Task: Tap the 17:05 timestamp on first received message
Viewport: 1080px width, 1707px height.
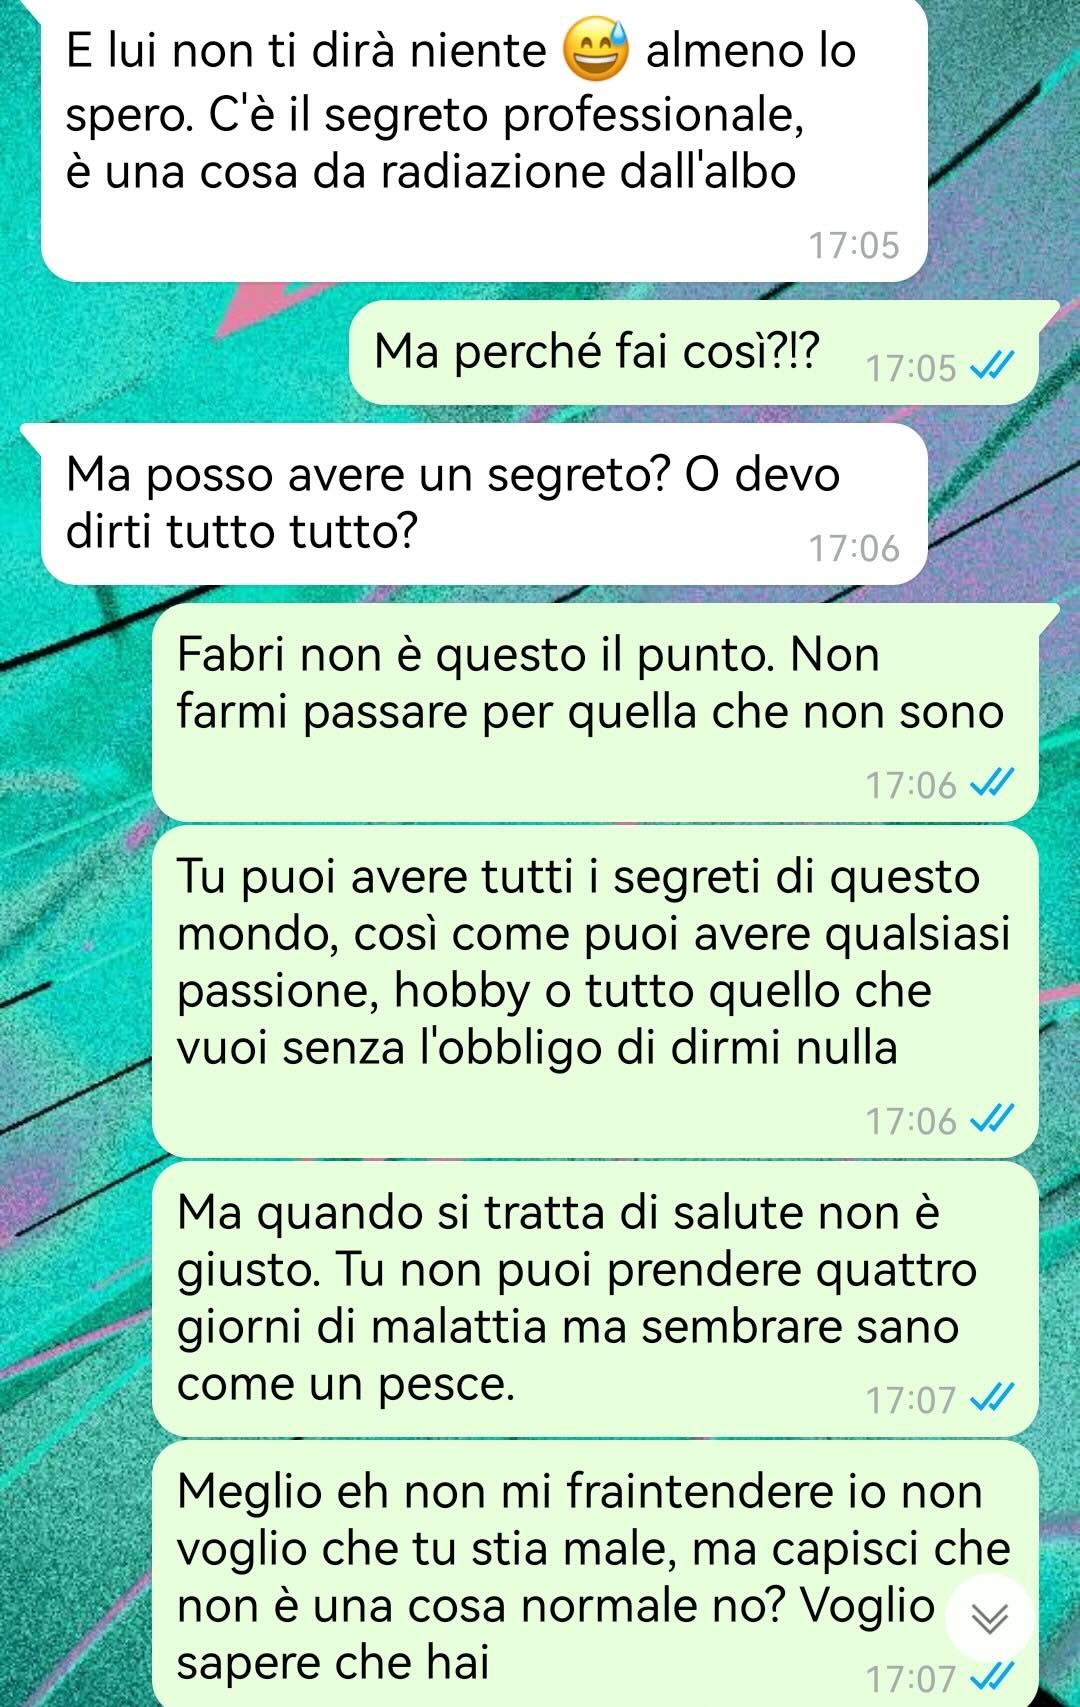Action: [x=853, y=245]
